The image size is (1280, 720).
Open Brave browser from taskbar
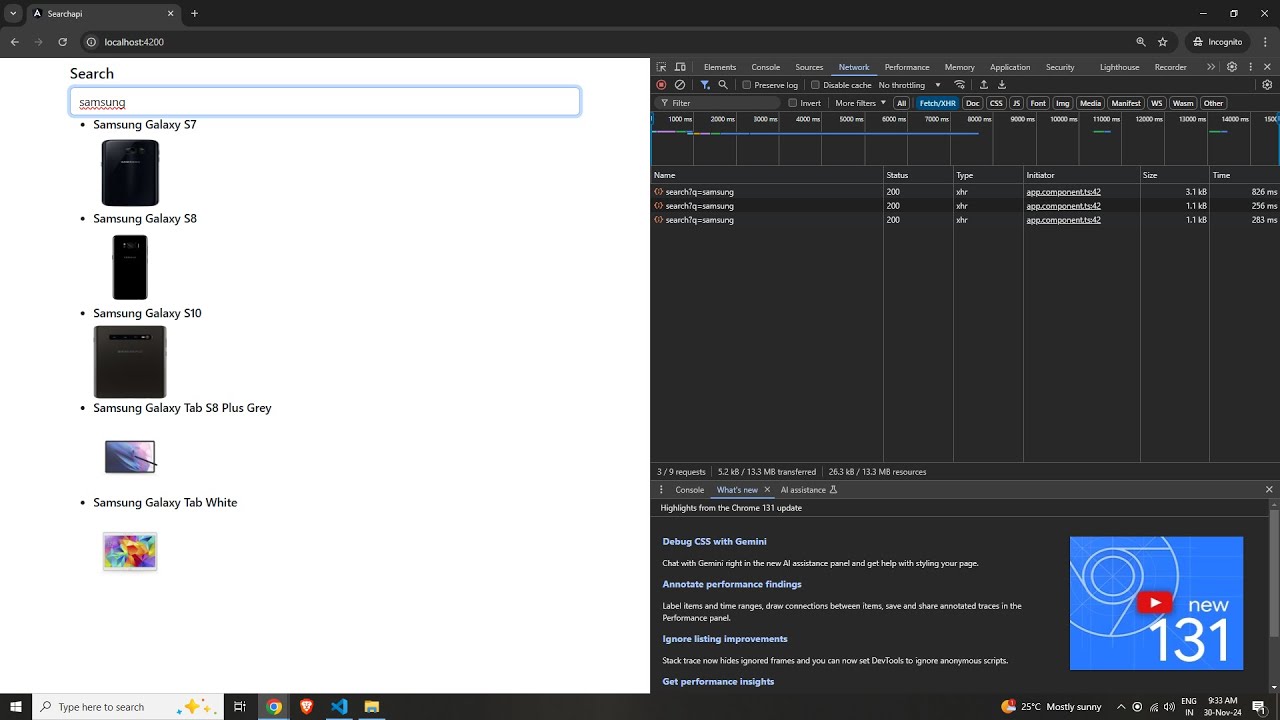(x=306, y=707)
